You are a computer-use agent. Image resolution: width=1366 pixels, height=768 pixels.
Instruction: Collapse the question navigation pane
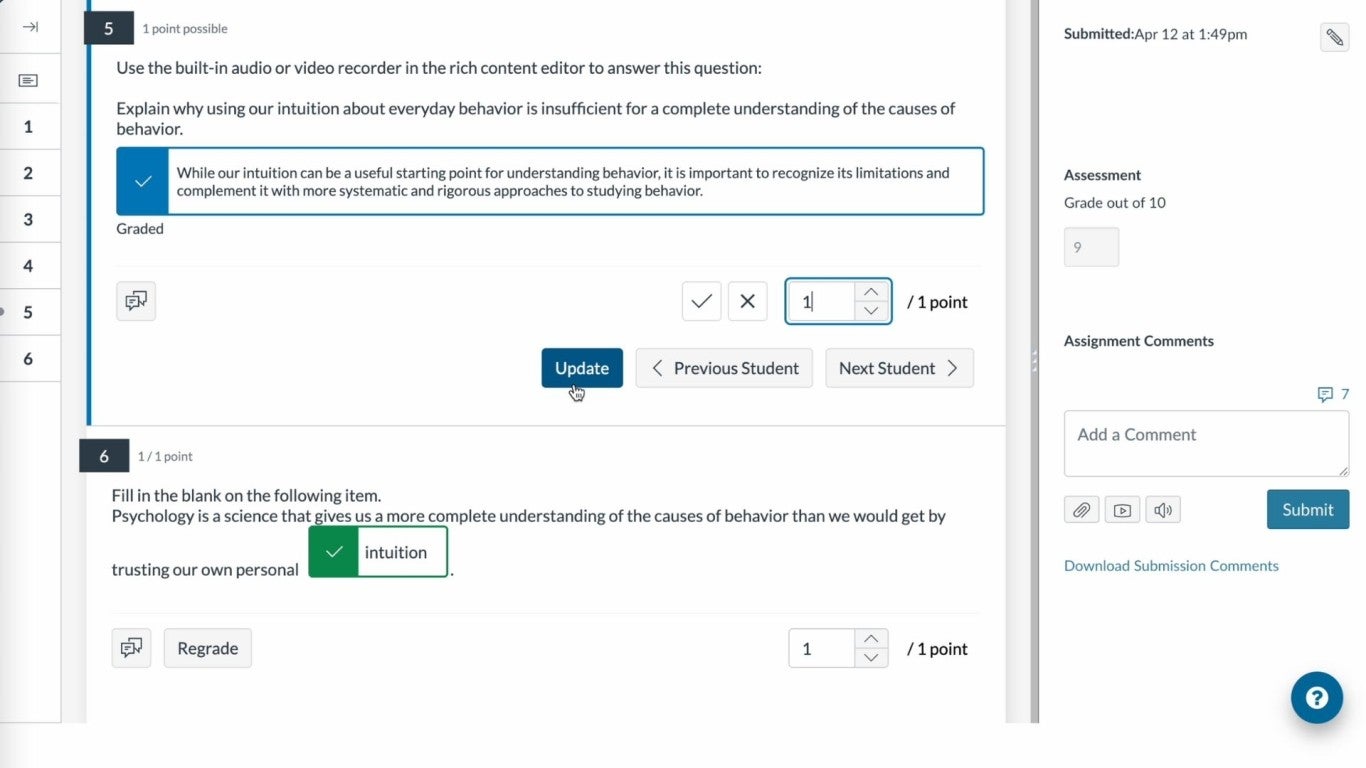click(x=31, y=28)
